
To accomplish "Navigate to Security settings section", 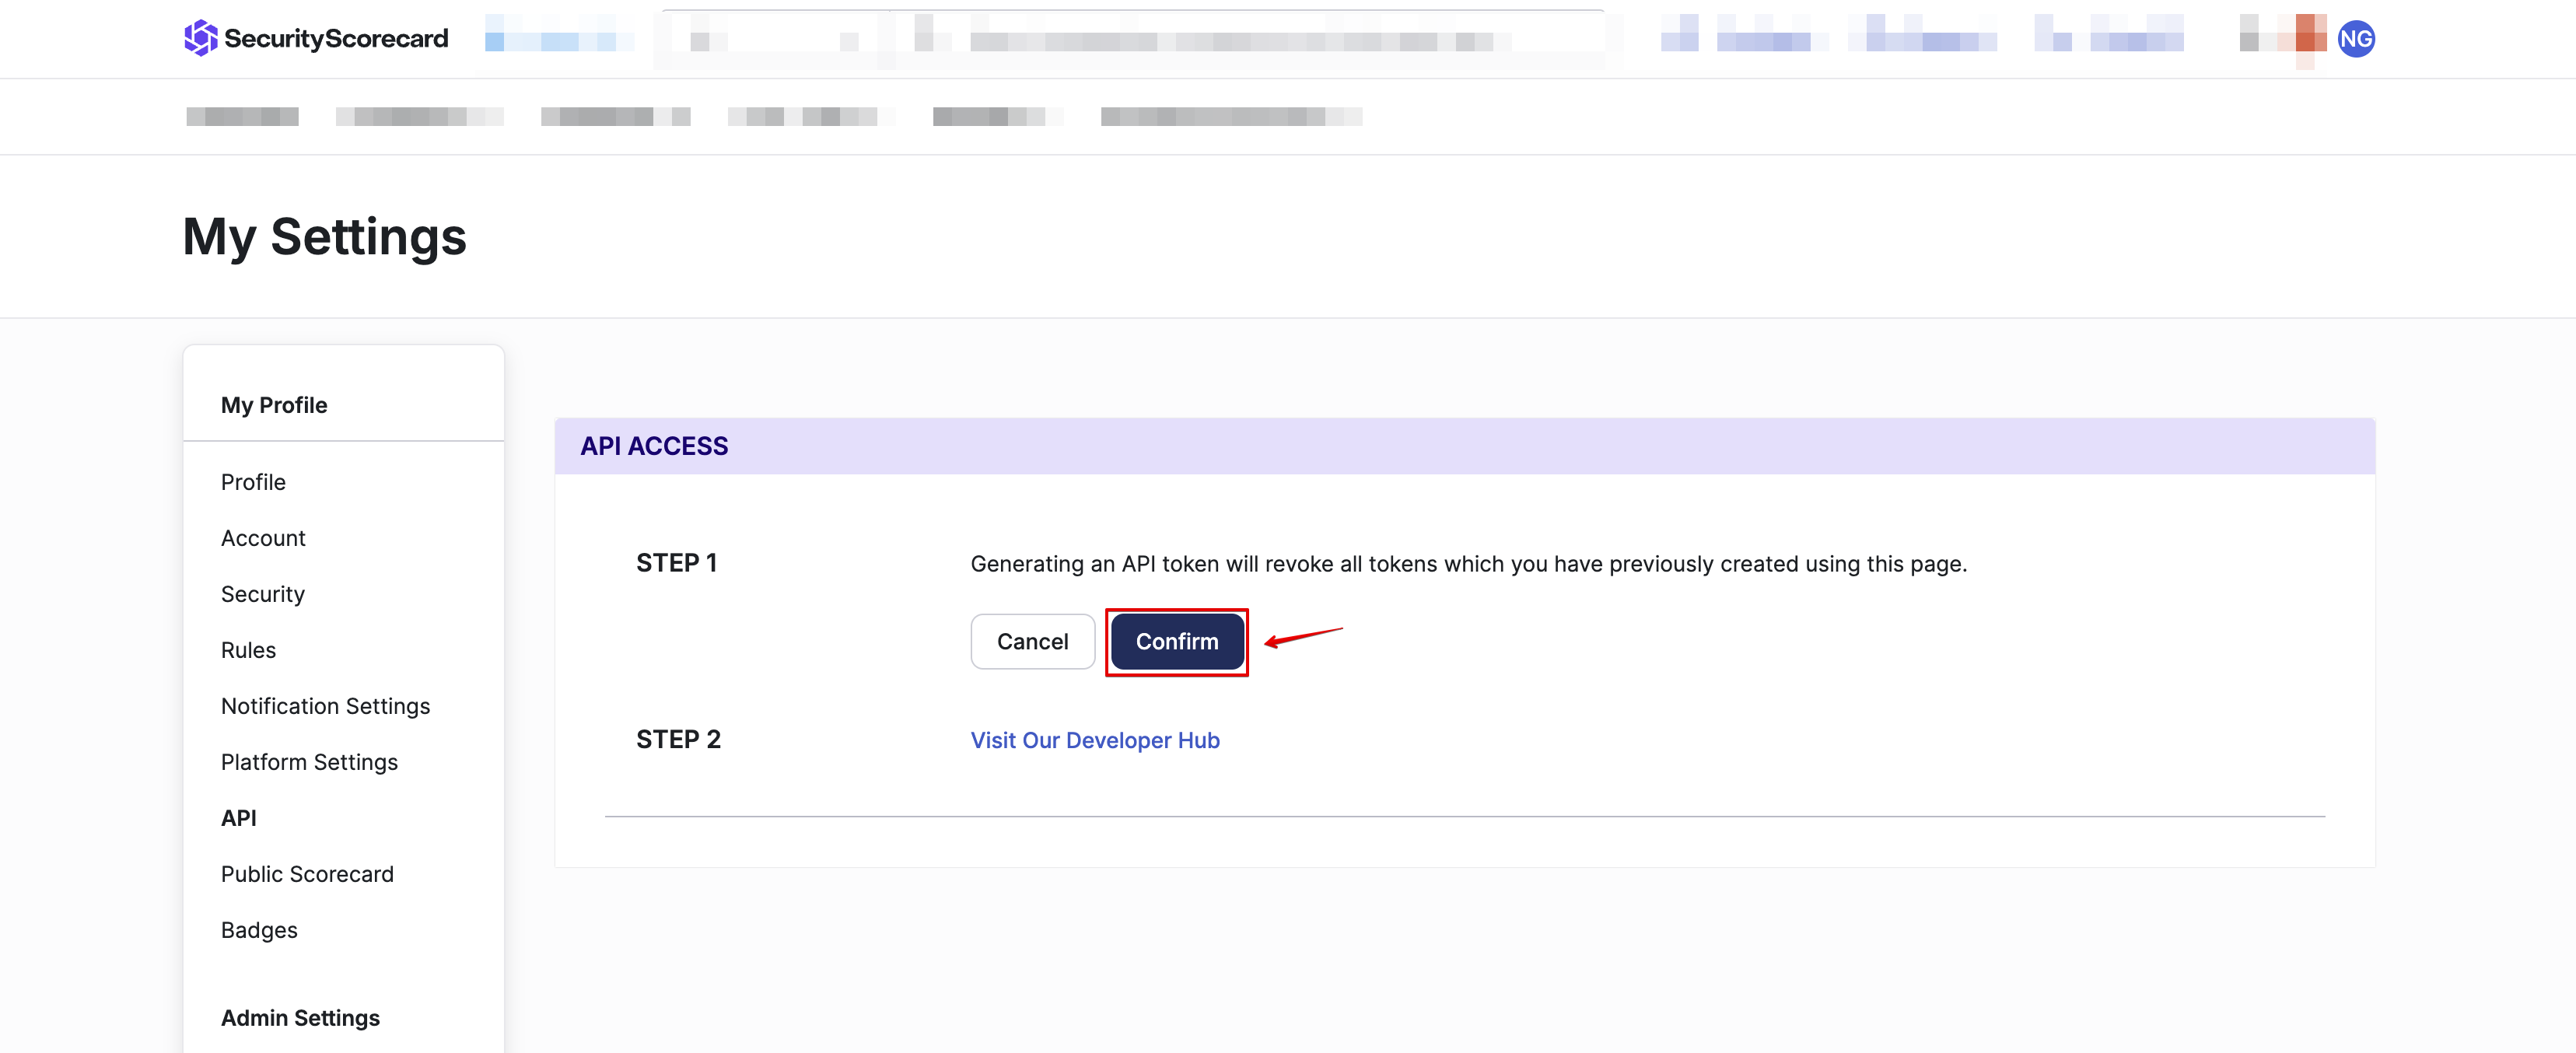I will tap(261, 593).
